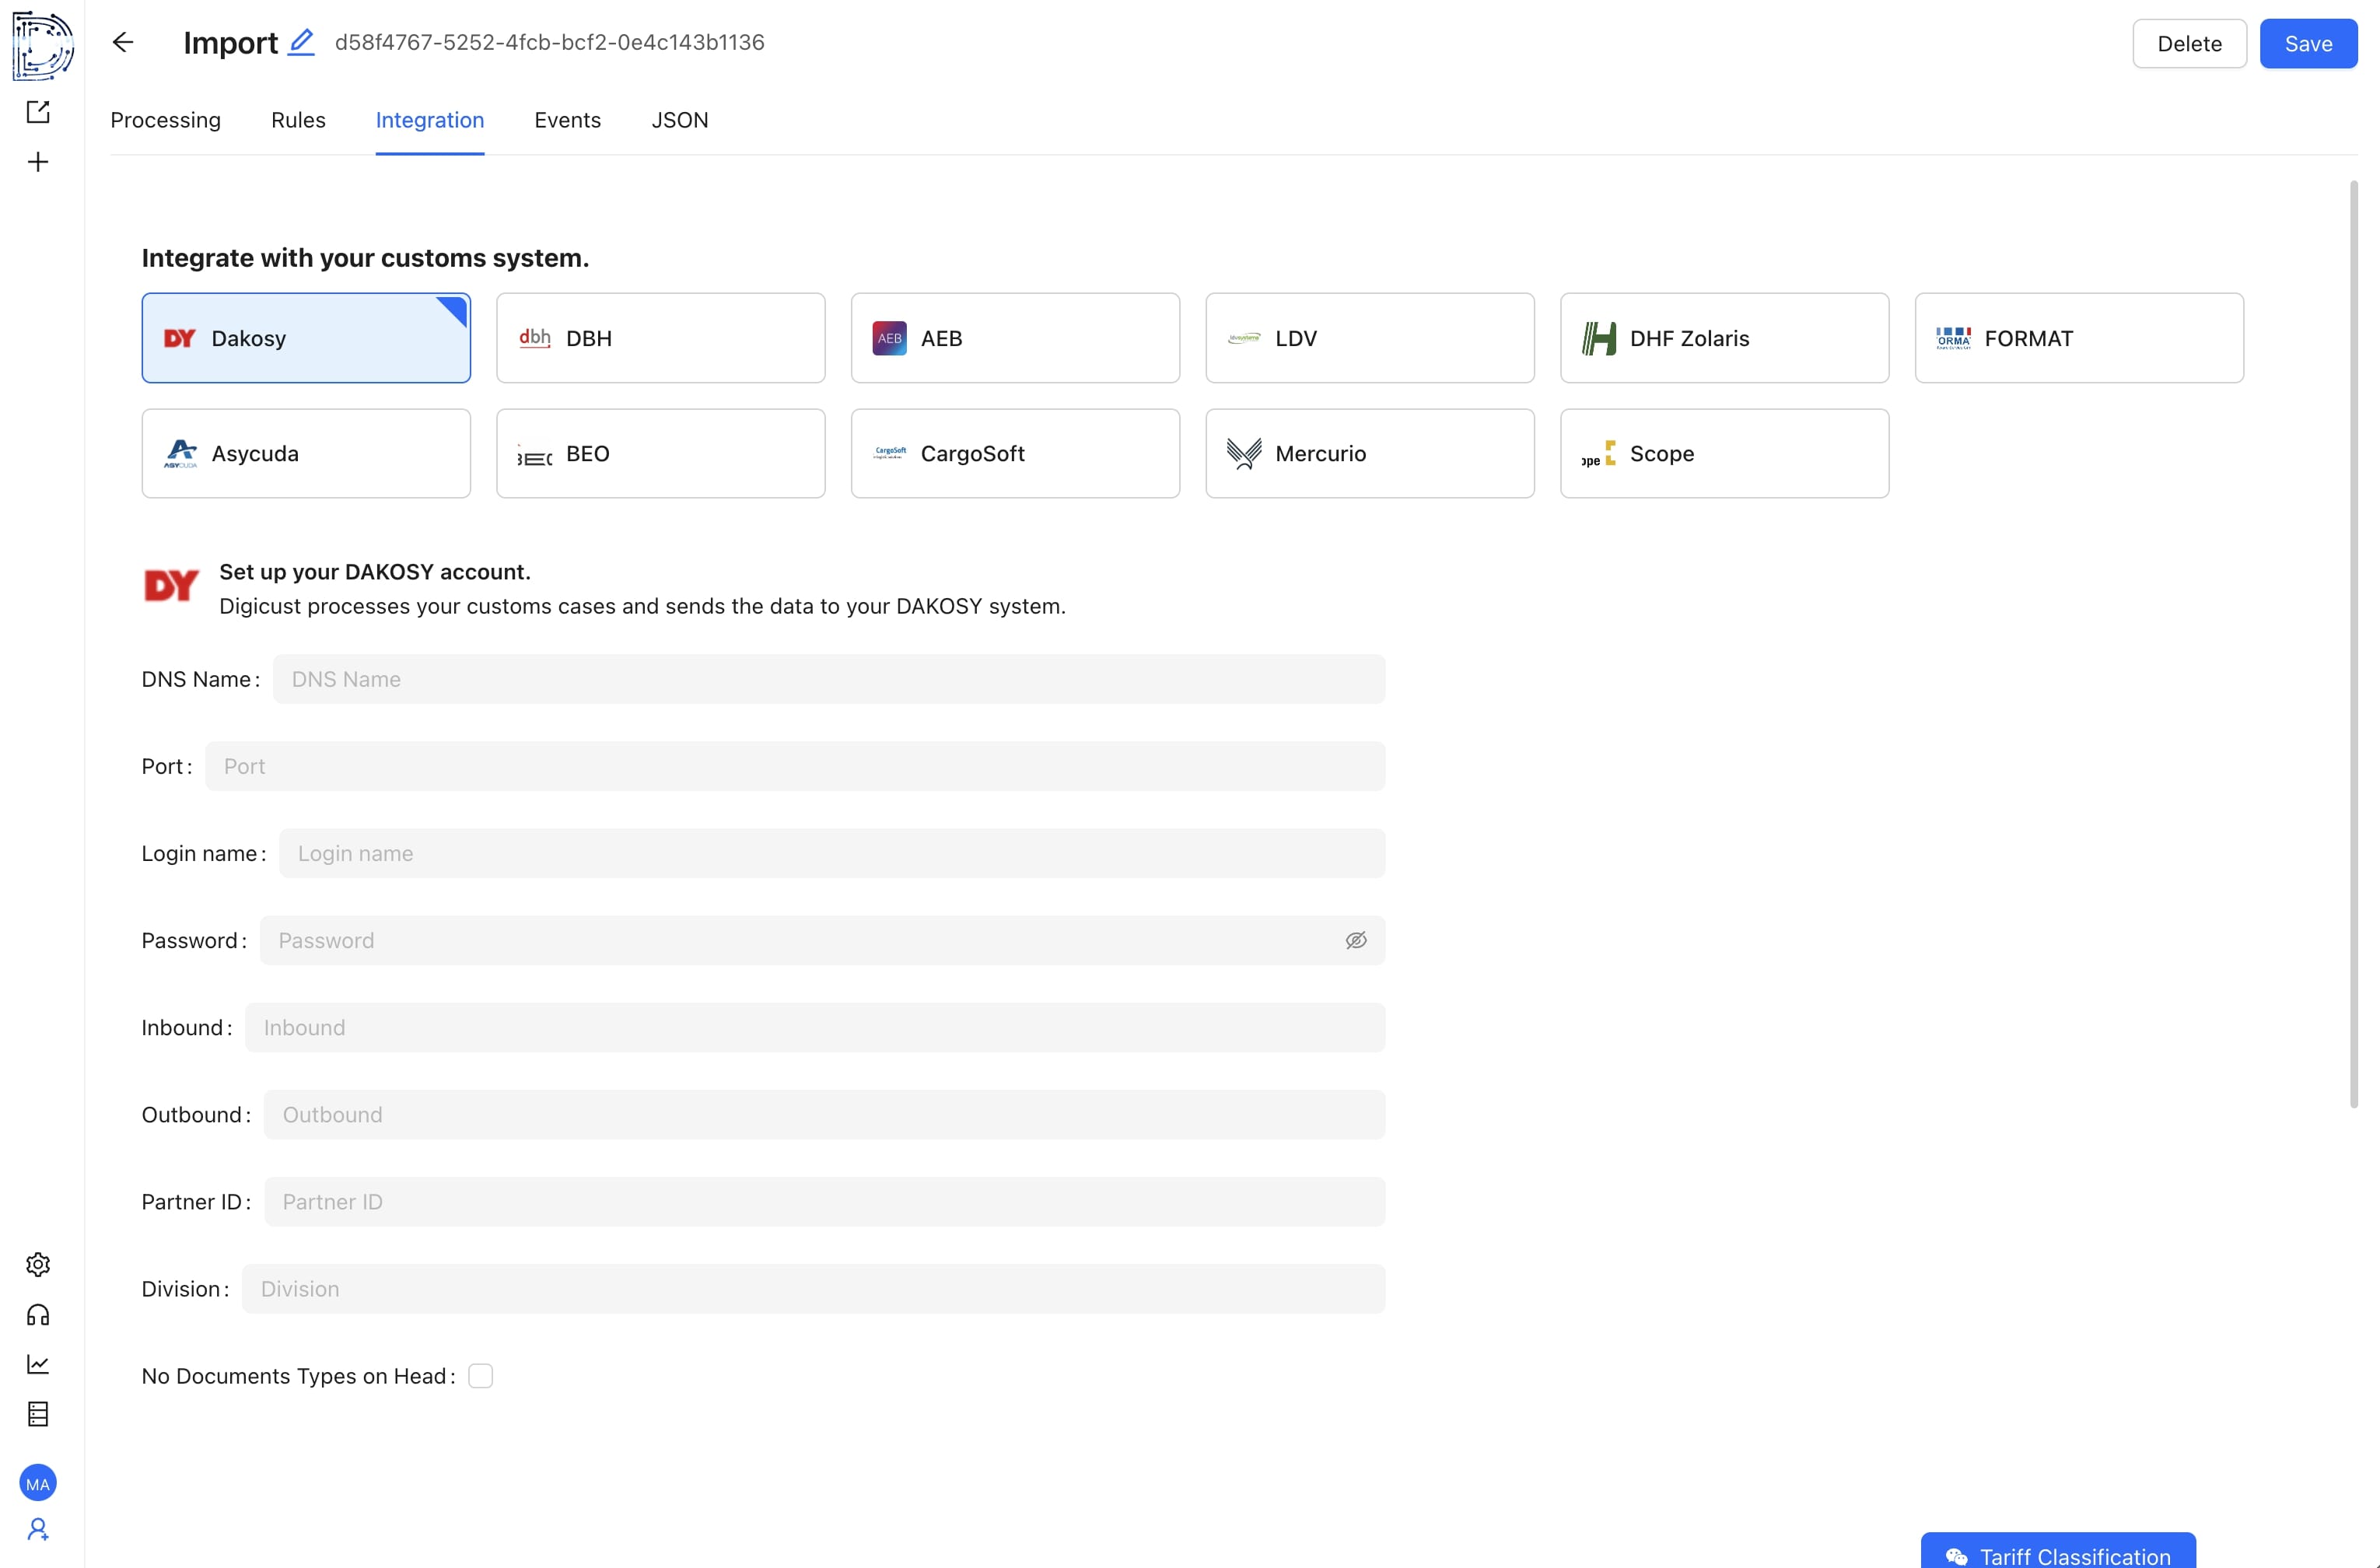Click the Delete button

2189,44
